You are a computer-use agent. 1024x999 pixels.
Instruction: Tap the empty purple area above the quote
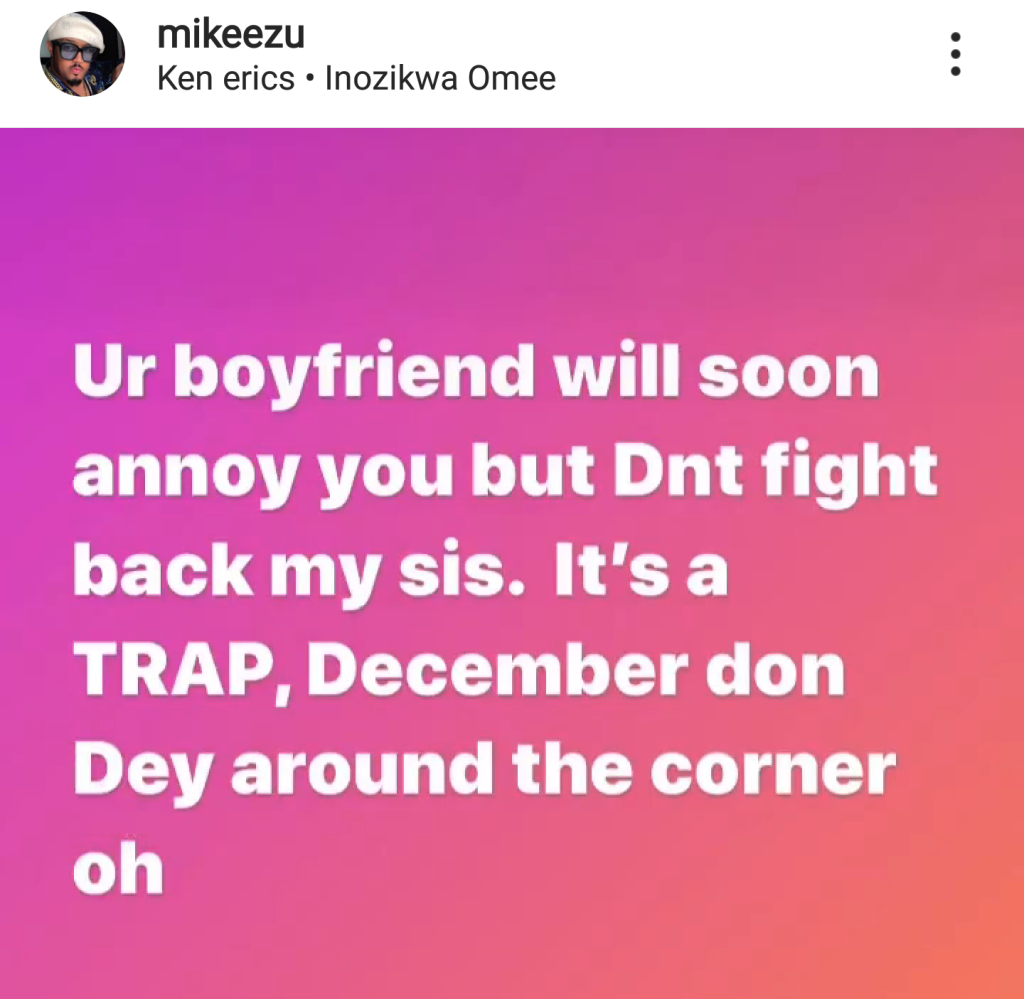point(512,229)
